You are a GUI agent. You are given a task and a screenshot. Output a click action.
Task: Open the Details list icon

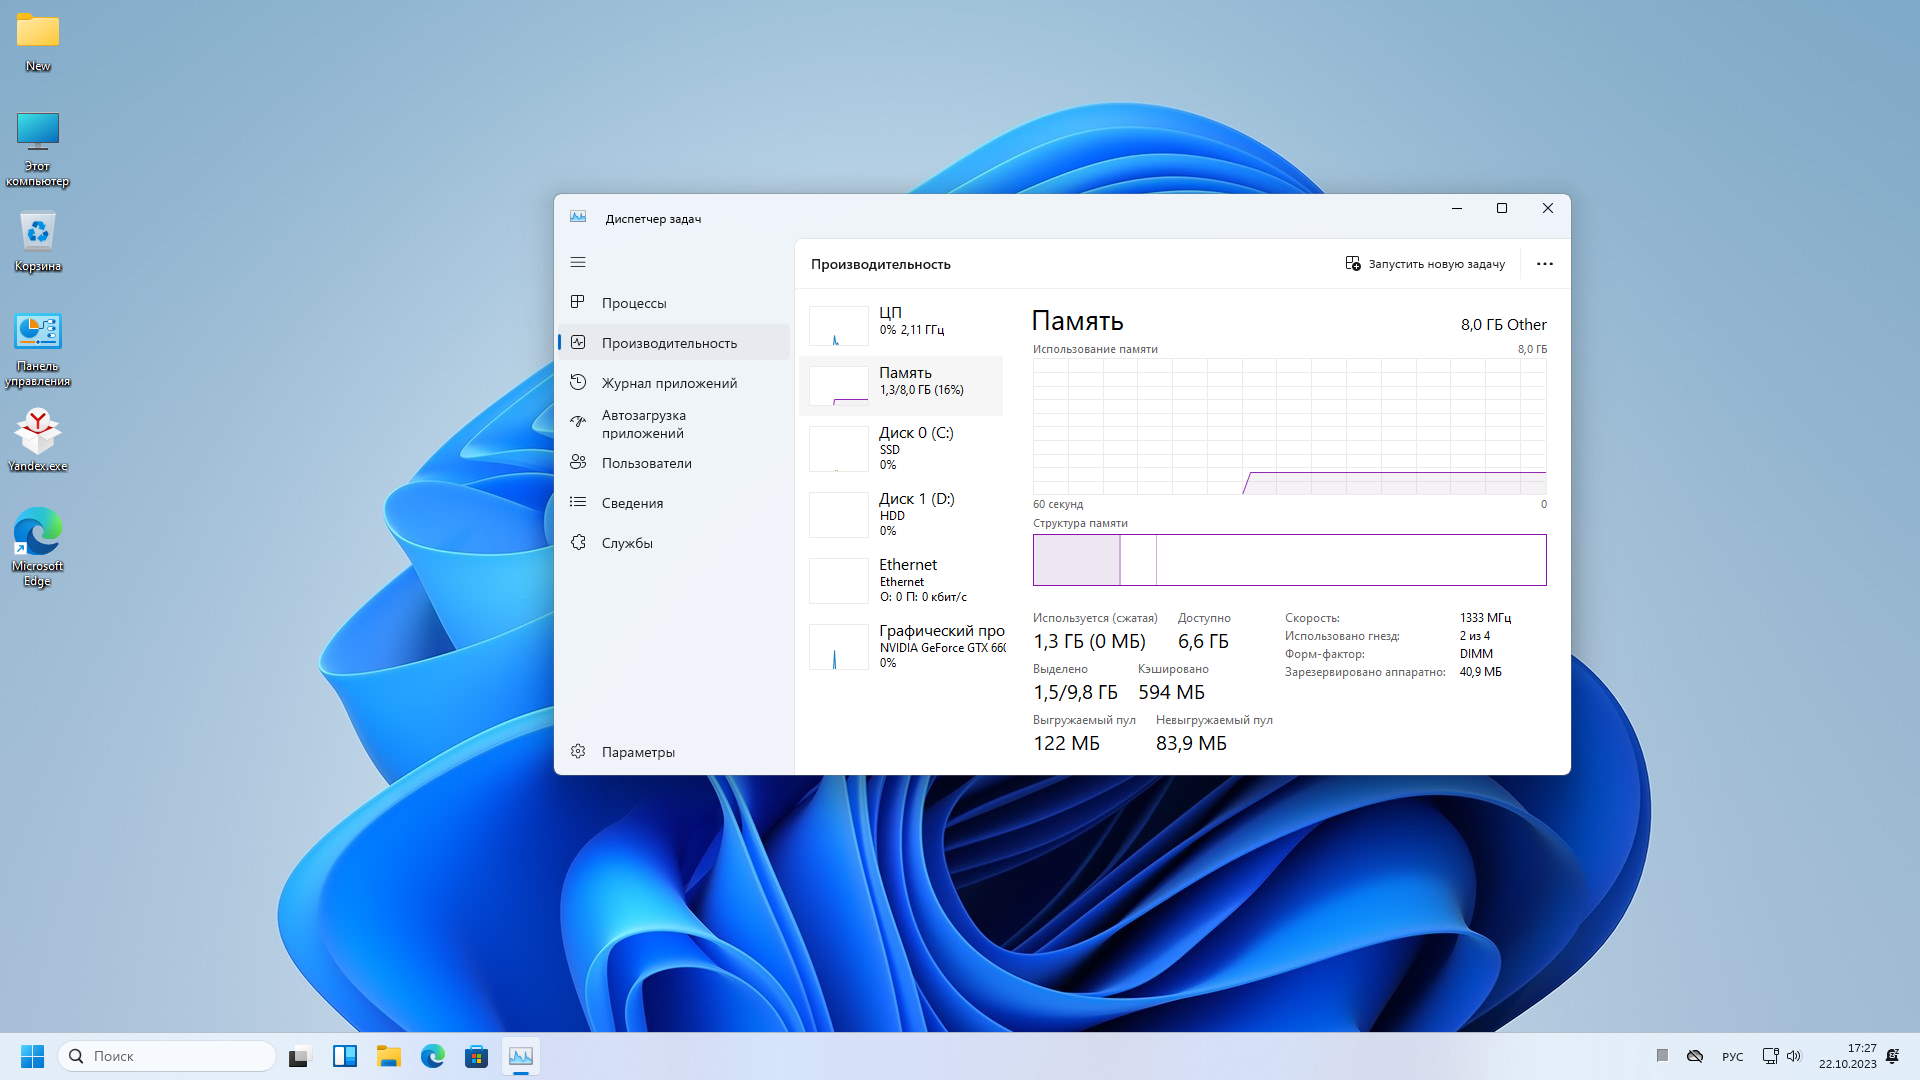(578, 502)
